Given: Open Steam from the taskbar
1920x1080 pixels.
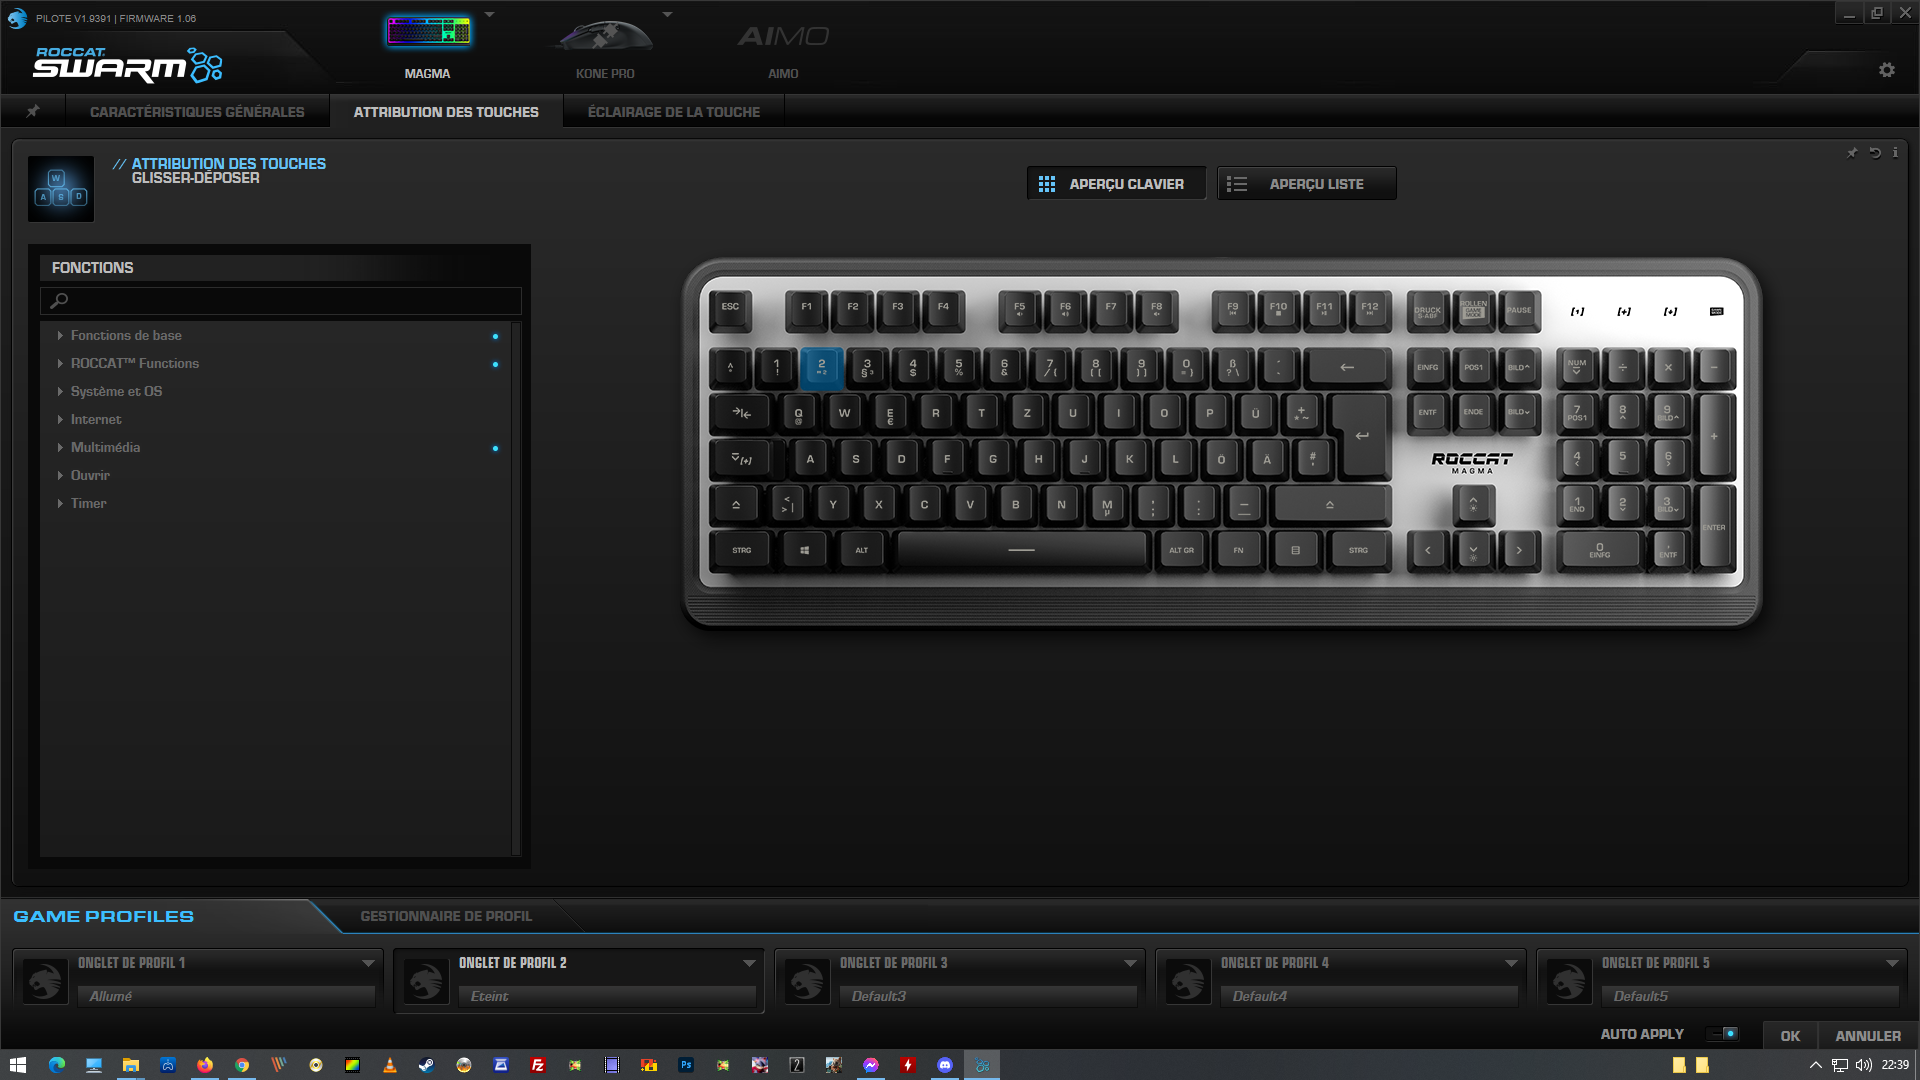Looking at the screenshot, I should point(426,1065).
